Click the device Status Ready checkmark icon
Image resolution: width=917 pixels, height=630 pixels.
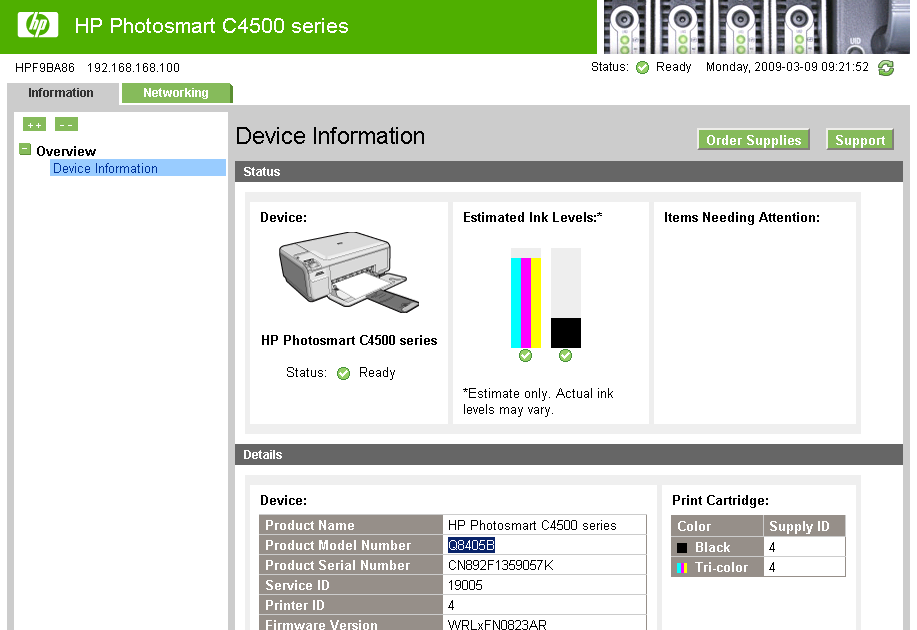[343, 373]
